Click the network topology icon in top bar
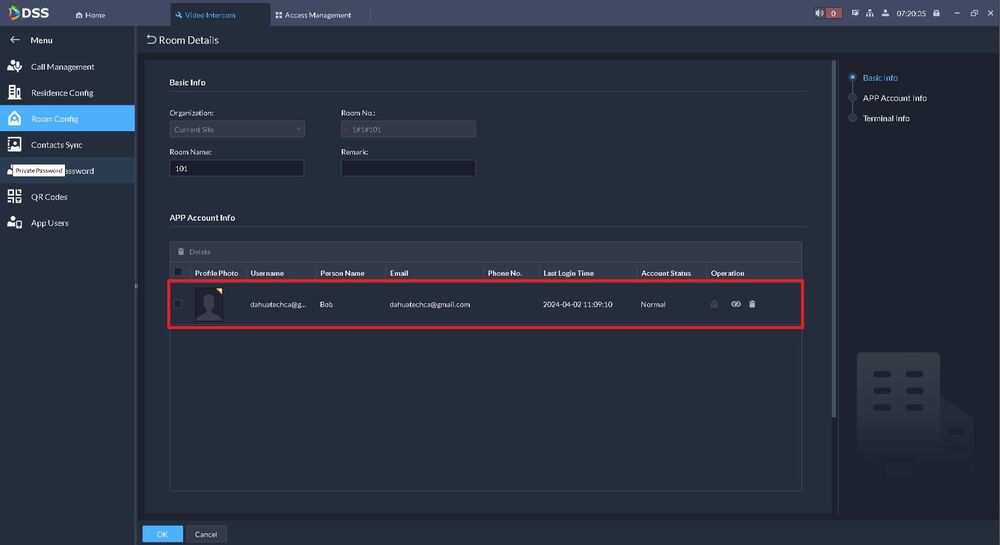 870,14
